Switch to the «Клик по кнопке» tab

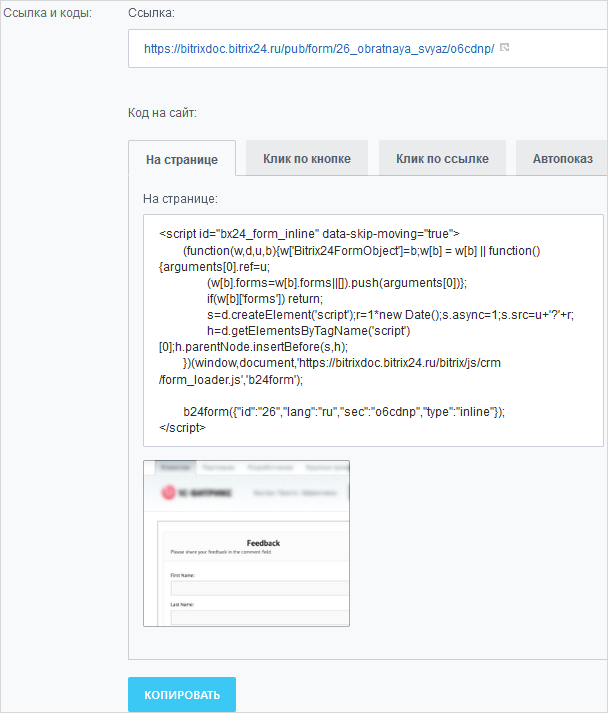307,158
